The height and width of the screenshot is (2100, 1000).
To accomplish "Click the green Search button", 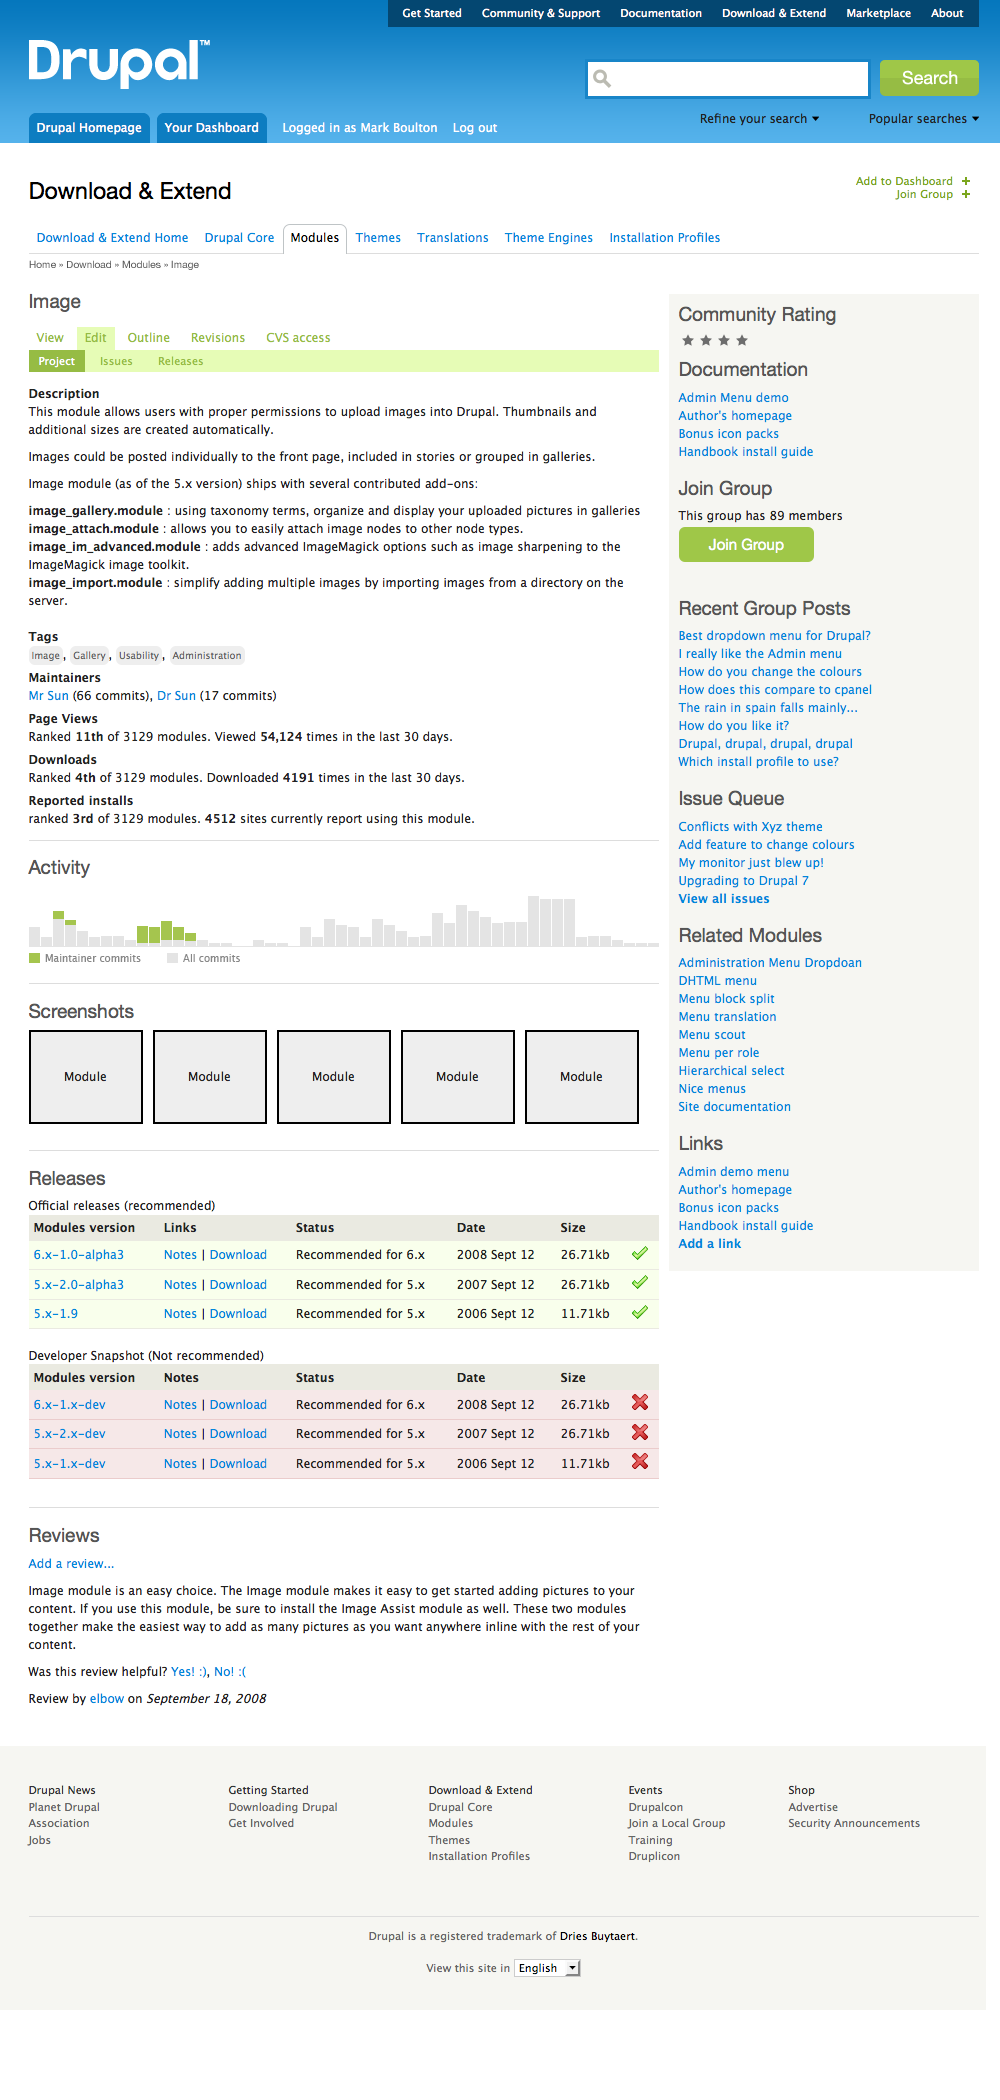I will point(929,78).
